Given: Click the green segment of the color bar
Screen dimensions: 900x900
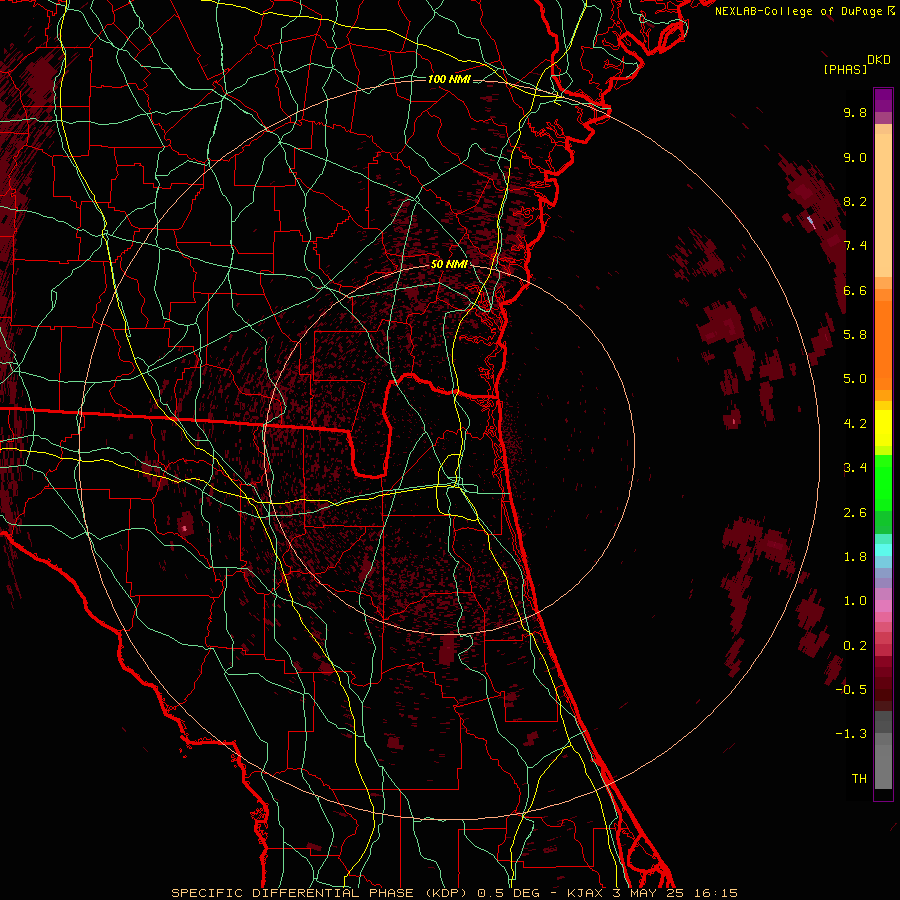Looking at the screenshot, I should [883, 482].
